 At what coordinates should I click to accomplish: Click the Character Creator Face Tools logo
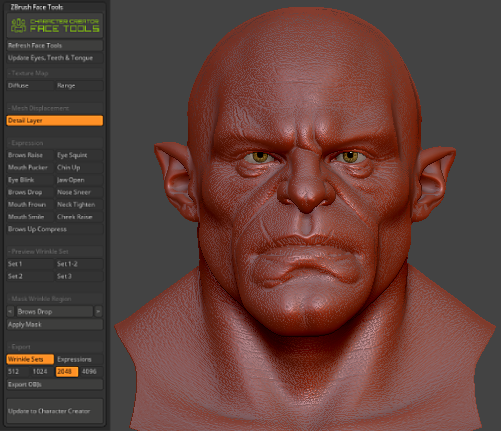[55, 26]
